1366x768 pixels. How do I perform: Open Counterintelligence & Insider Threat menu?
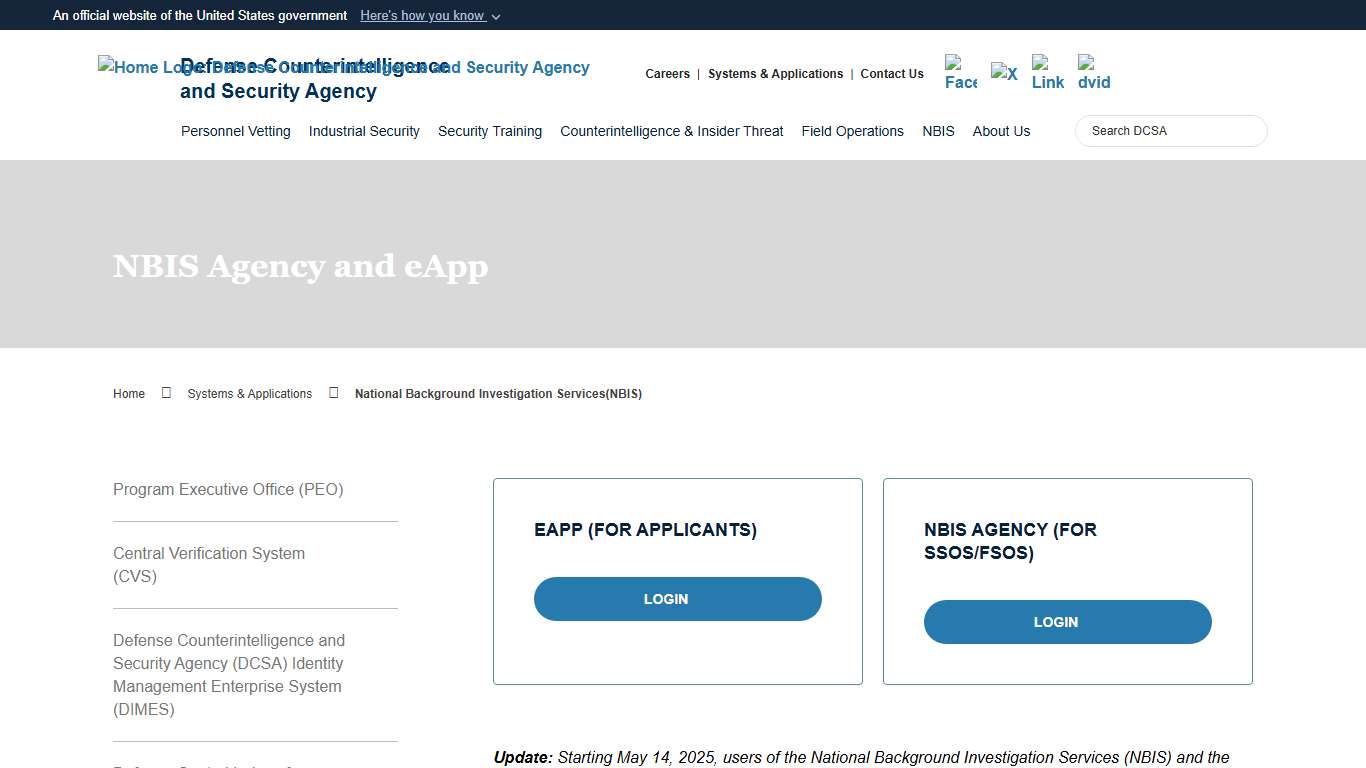coord(672,131)
